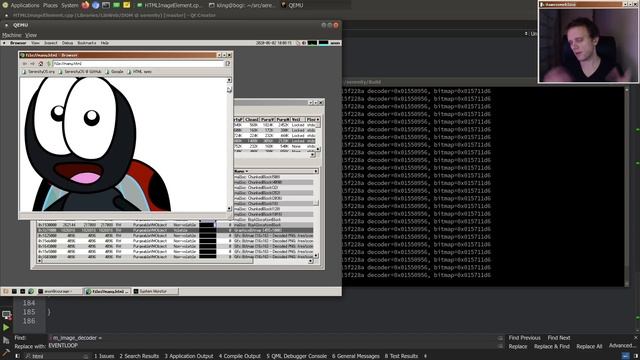Viewport: 640px width, 360px height.
Task: Open the Places menu
Action: click(50, 5)
